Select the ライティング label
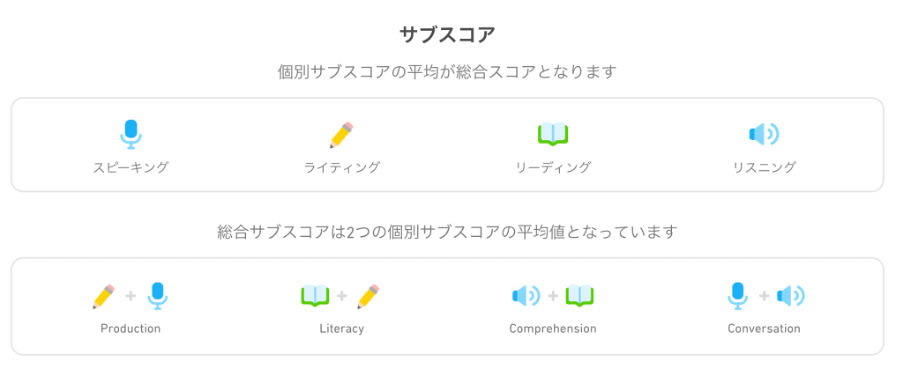This screenshot has width=904, height=392. pyautogui.click(x=342, y=168)
